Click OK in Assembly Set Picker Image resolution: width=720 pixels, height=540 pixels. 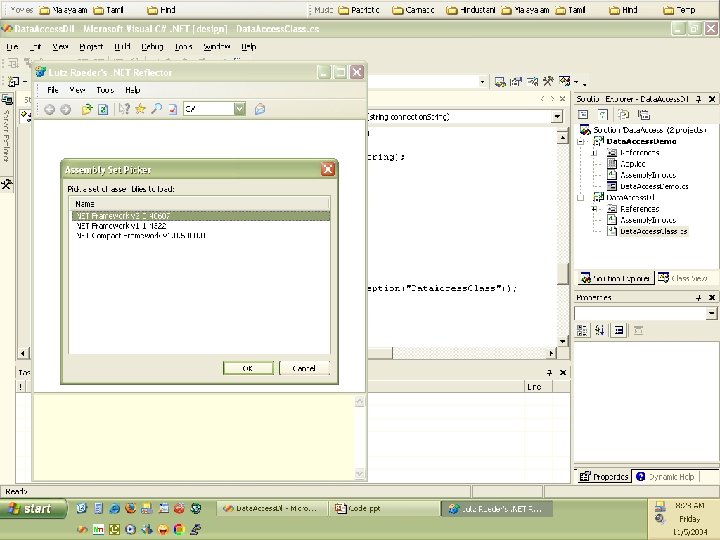click(247, 368)
